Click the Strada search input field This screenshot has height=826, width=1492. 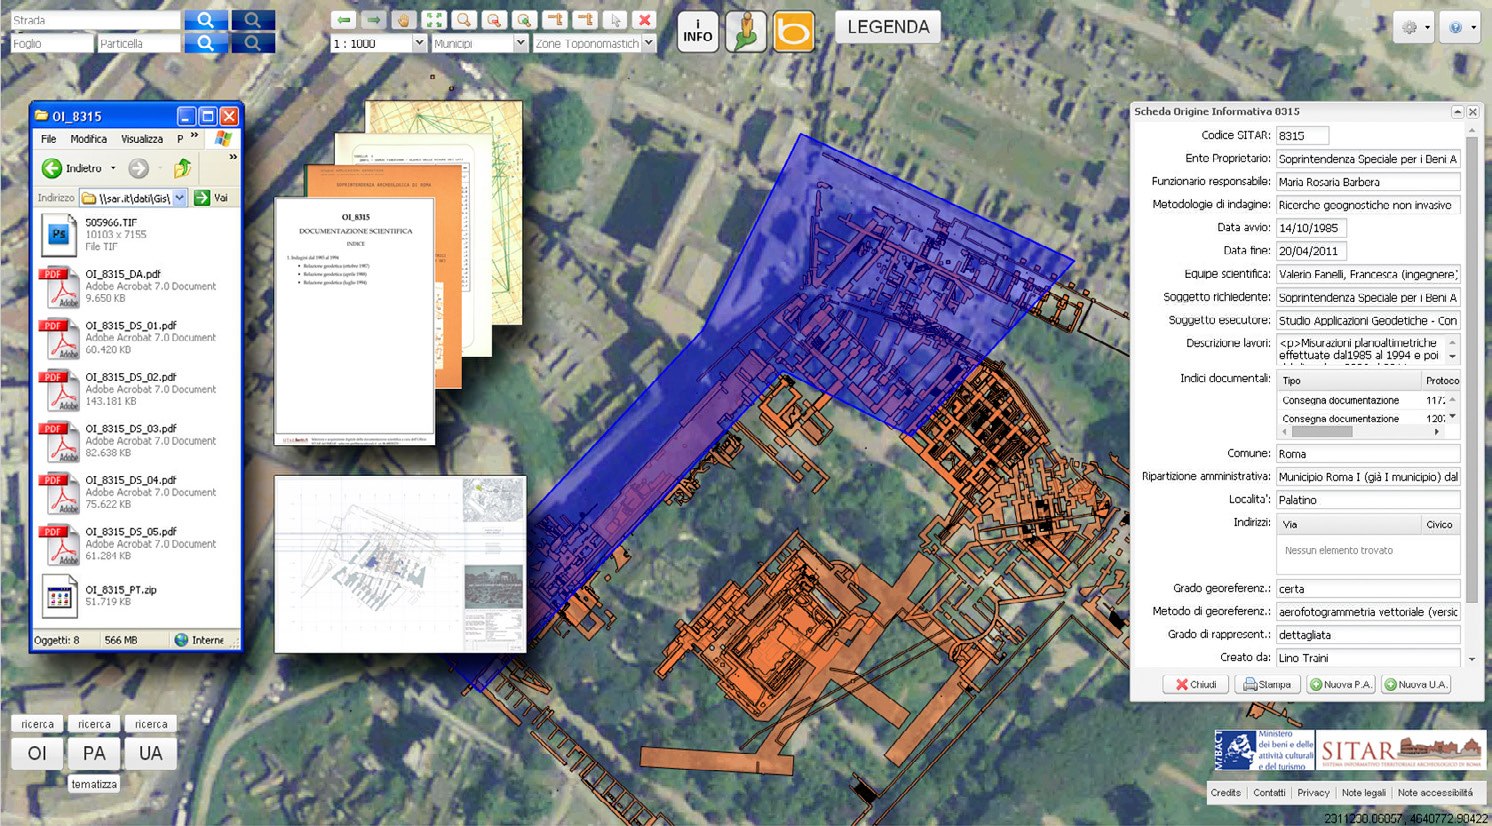95,20
